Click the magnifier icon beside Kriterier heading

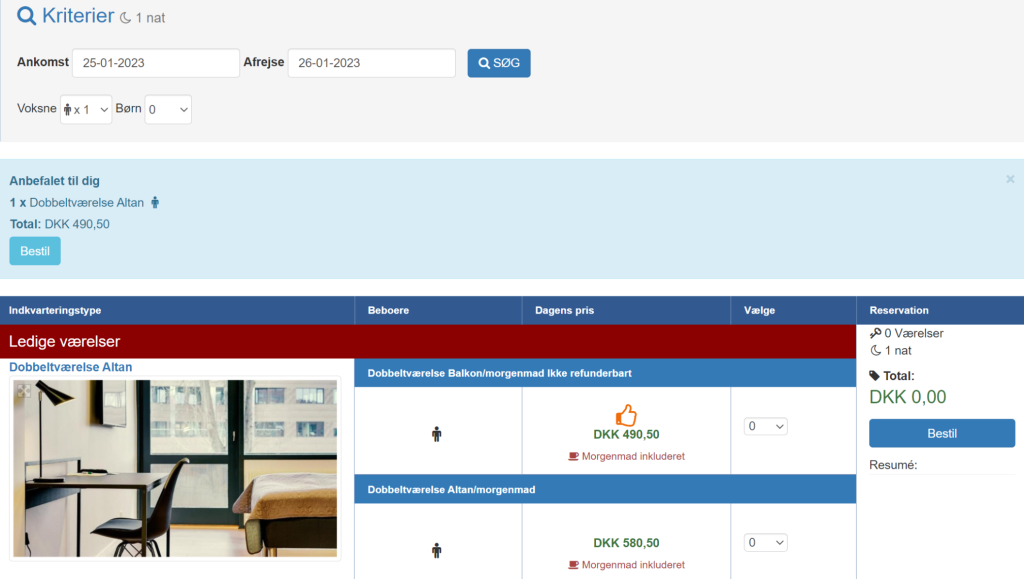tap(27, 16)
